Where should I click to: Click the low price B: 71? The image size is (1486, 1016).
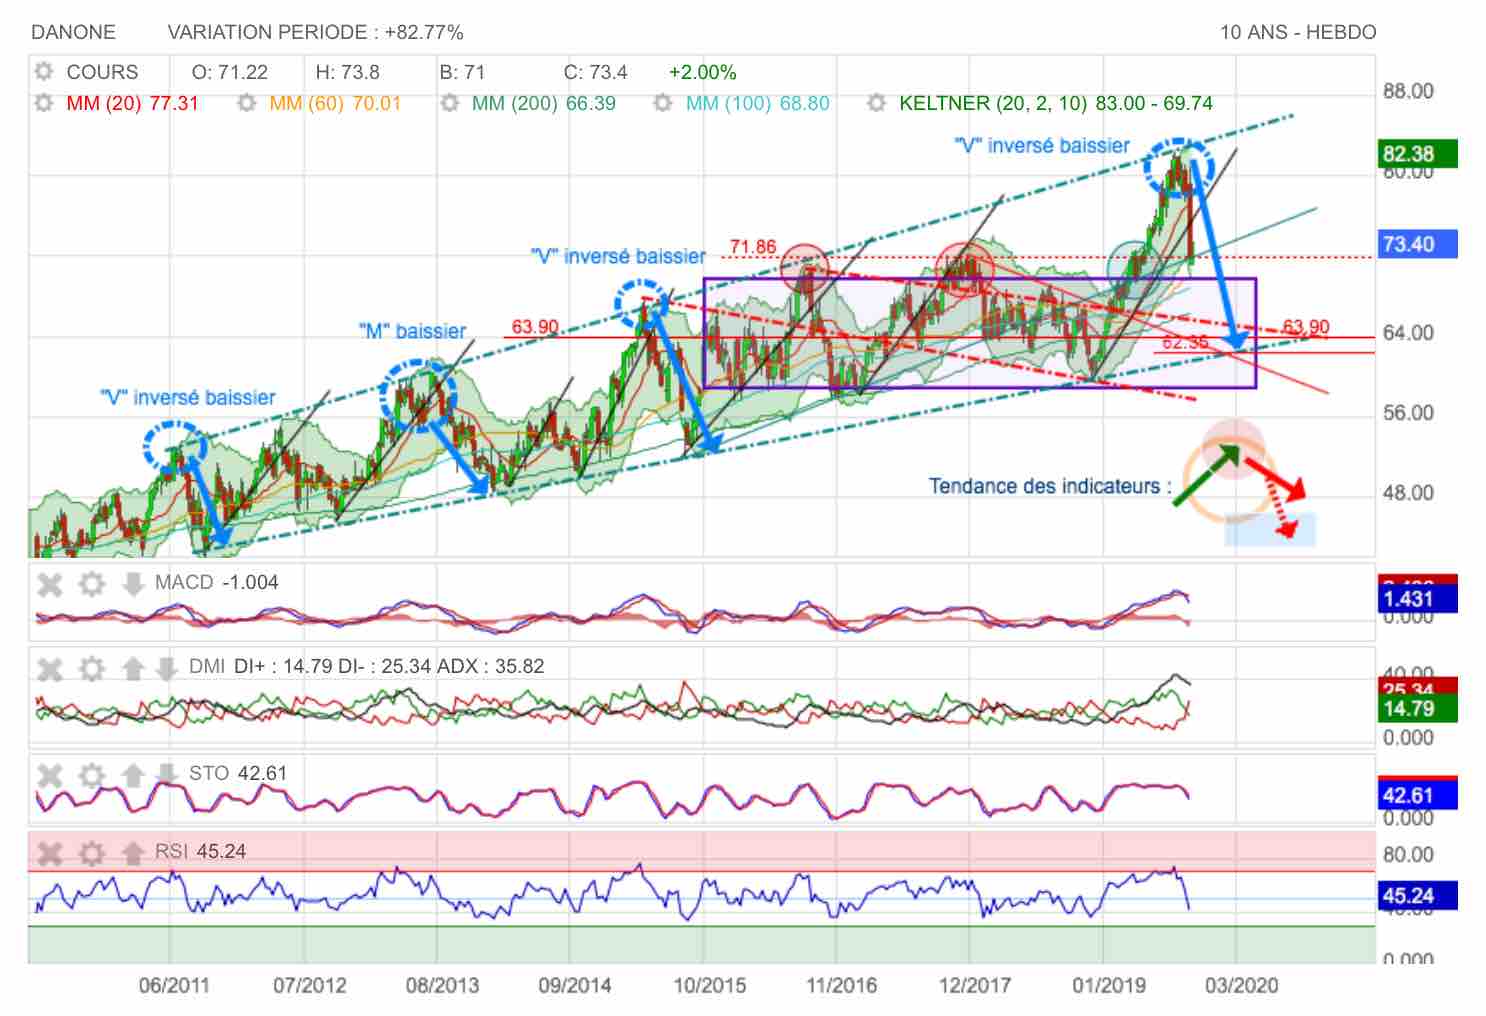pyautogui.click(x=462, y=72)
